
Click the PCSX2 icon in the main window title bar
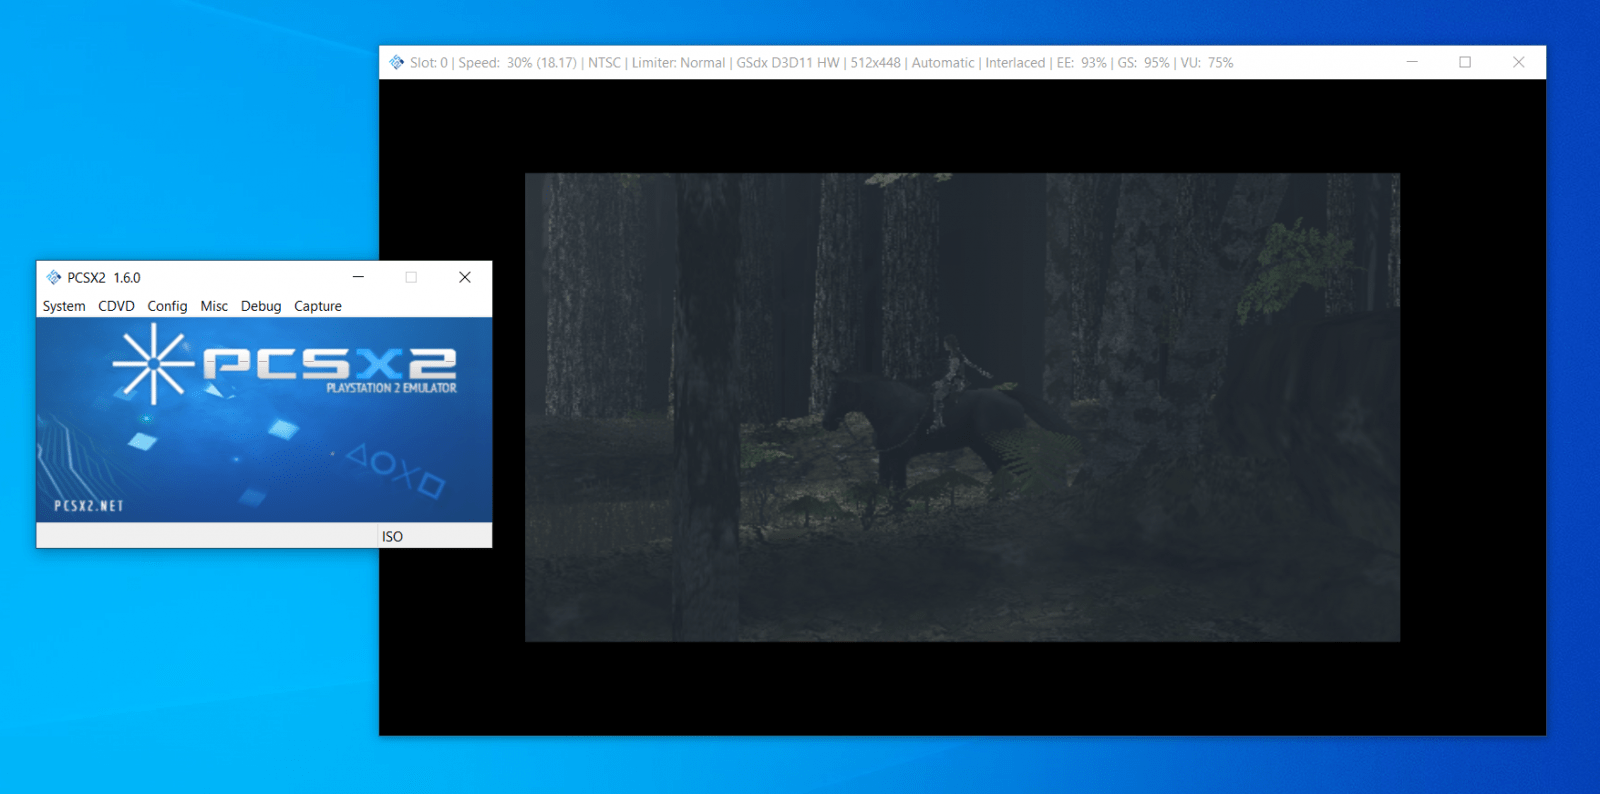tap(54, 277)
